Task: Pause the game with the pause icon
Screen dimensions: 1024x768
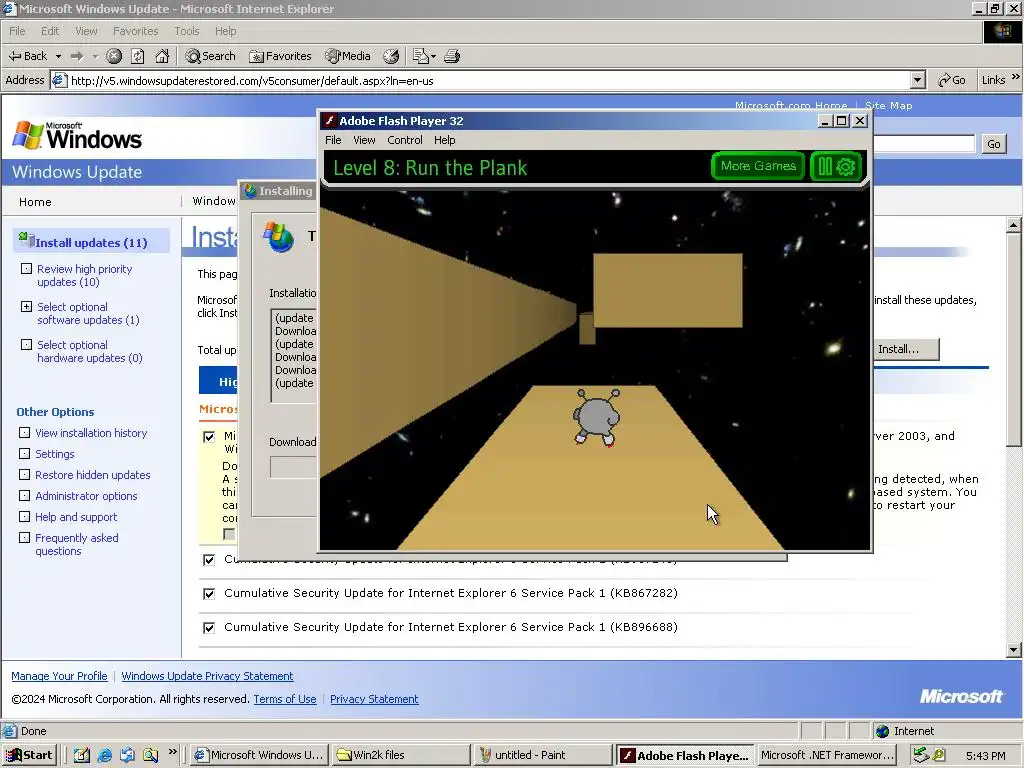Action: pyautogui.click(x=825, y=167)
